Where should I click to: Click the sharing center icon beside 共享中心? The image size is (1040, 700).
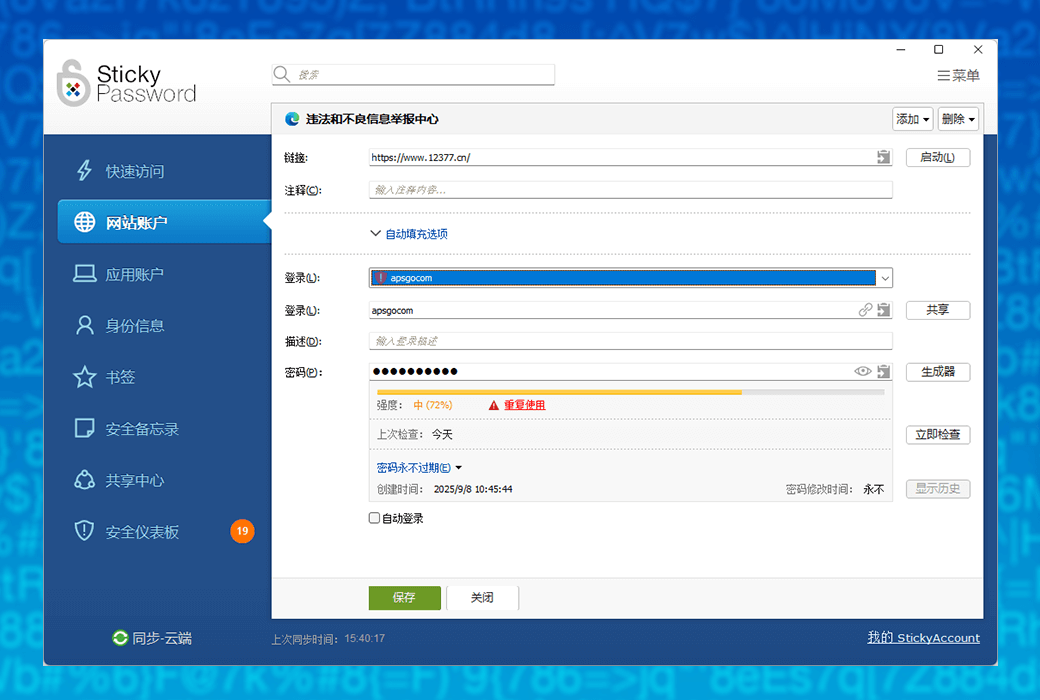point(84,480)
